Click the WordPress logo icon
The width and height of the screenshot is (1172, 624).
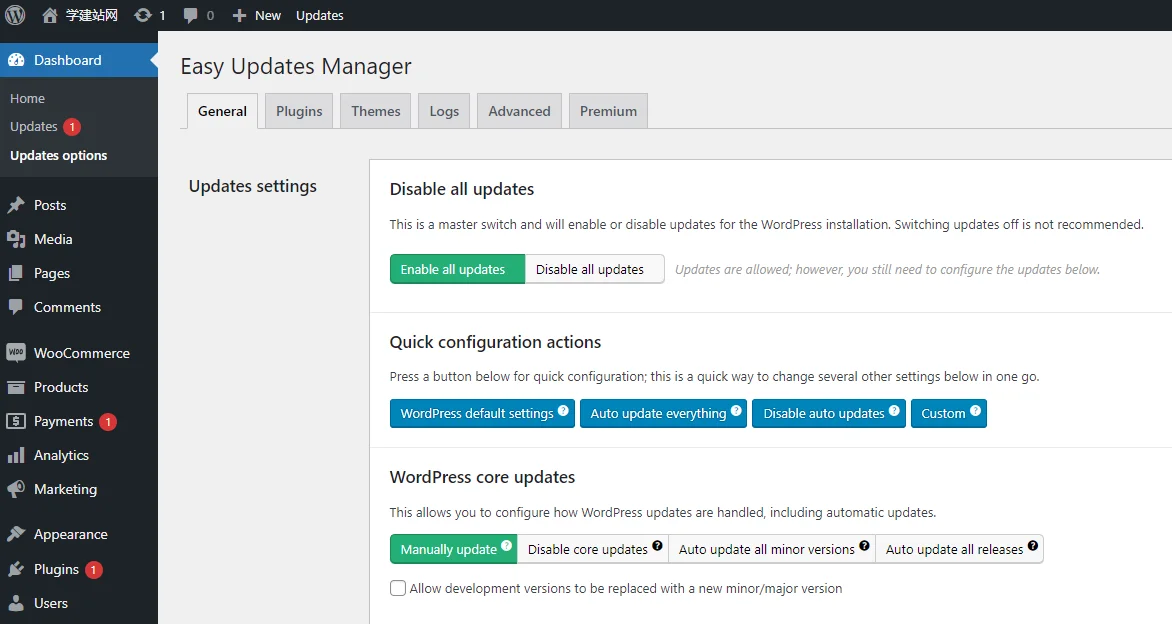click(x=15, y=15)
